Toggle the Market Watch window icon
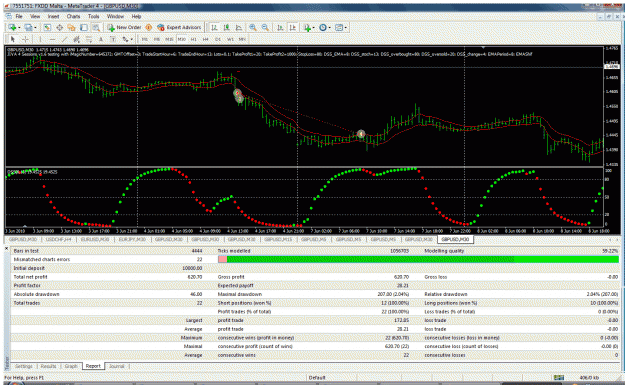 tap(47, 28)
